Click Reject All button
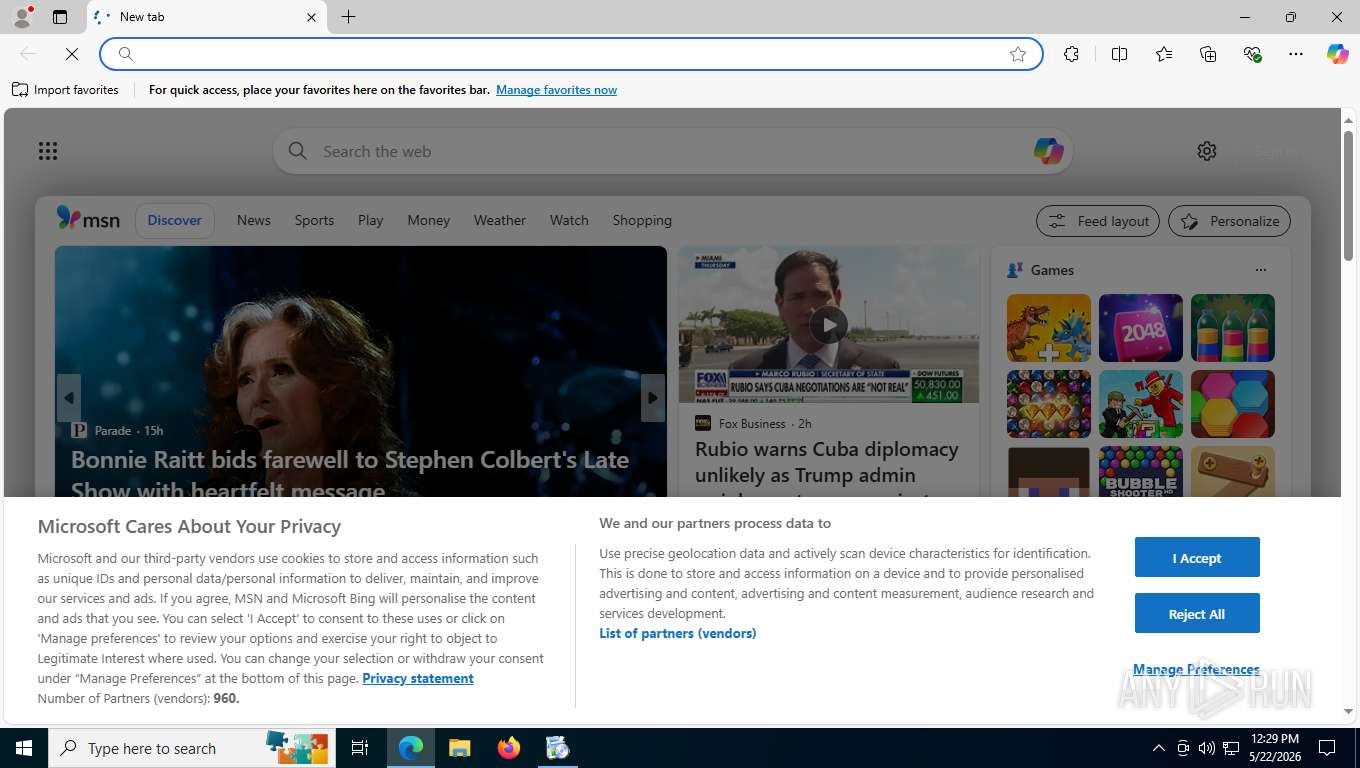 click(x=1197, y=613)
